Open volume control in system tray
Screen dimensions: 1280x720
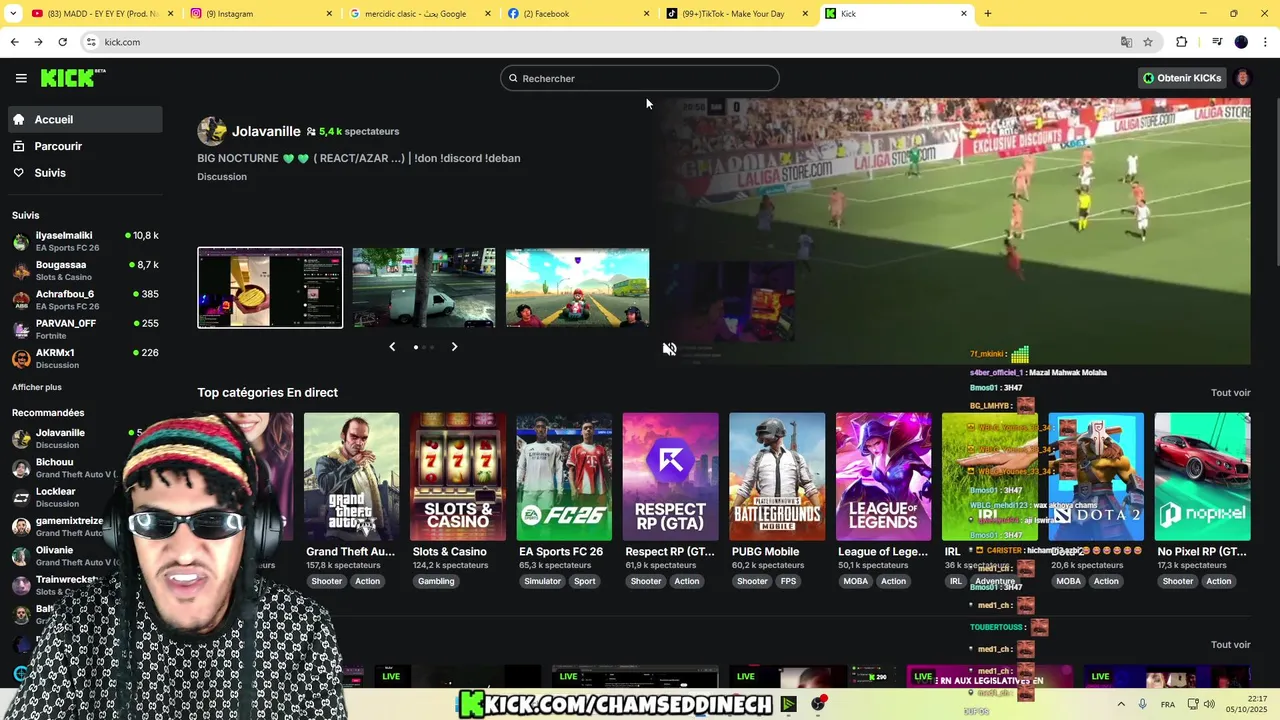pyautogui.click(x=1211, y=704)
